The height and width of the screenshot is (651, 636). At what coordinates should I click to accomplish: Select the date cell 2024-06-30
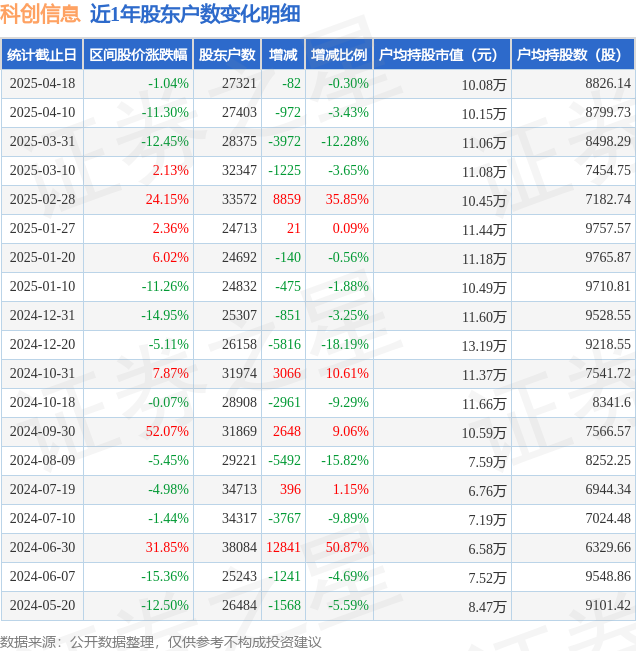pos(42,548)
